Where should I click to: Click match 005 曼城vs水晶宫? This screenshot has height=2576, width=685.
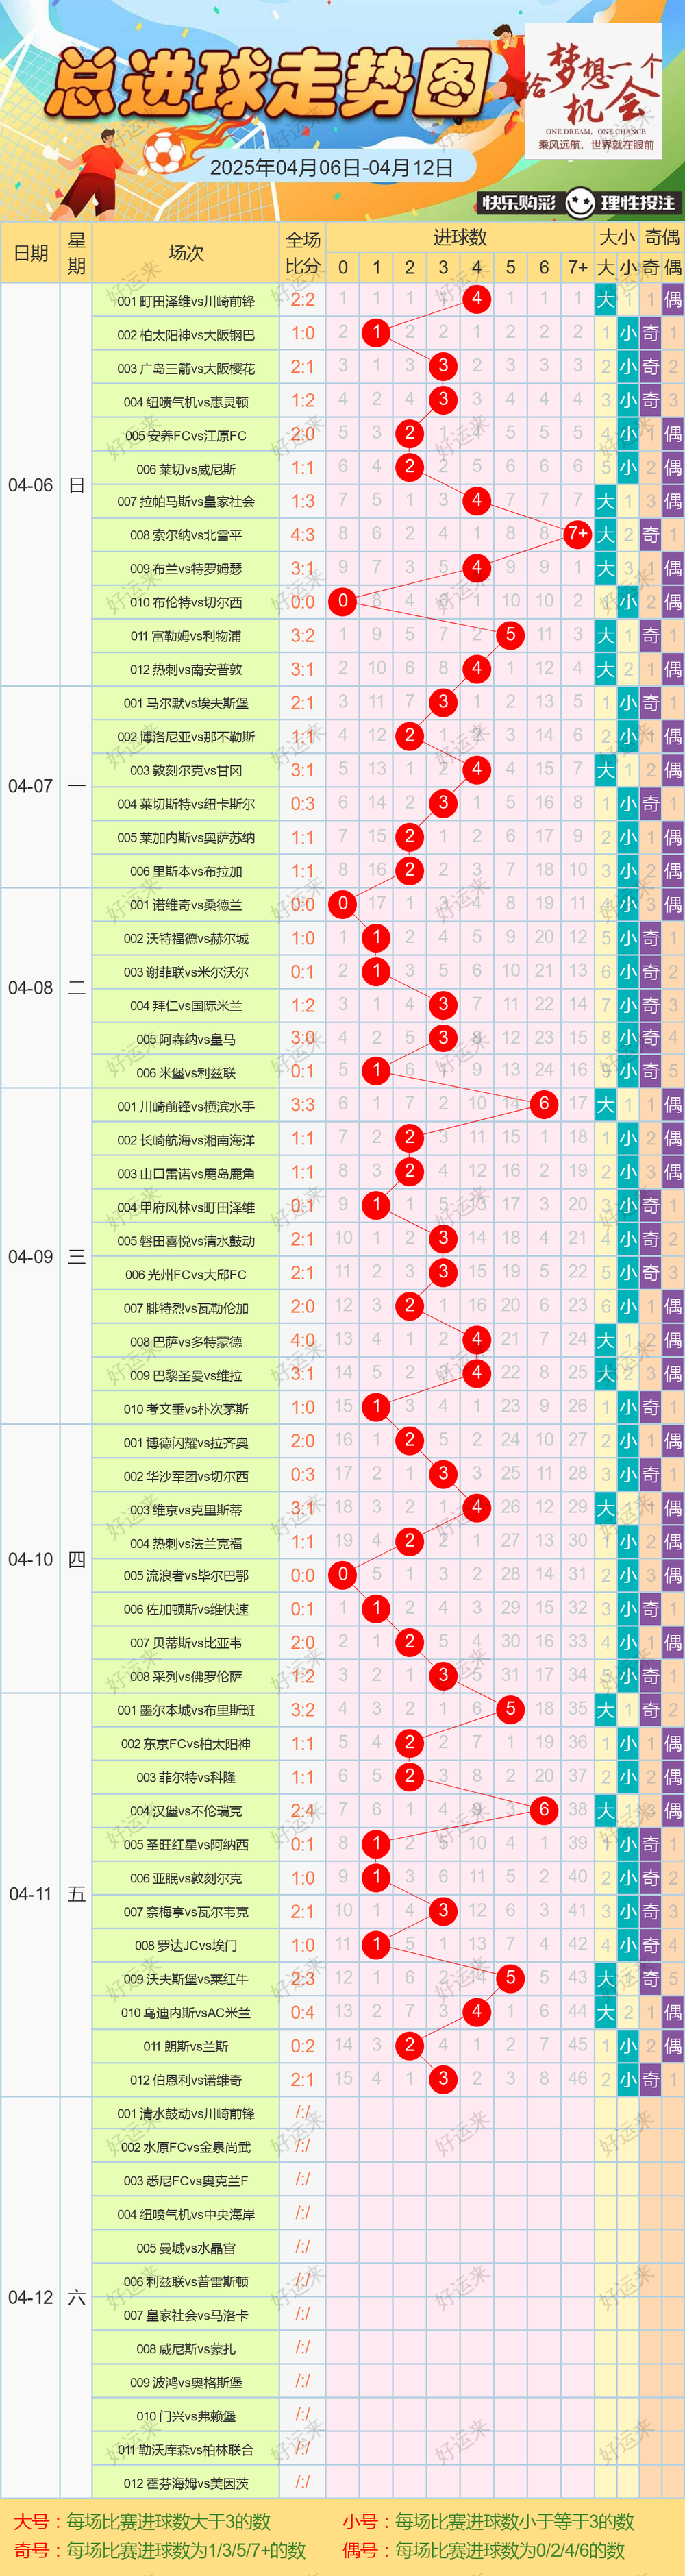186,2248
